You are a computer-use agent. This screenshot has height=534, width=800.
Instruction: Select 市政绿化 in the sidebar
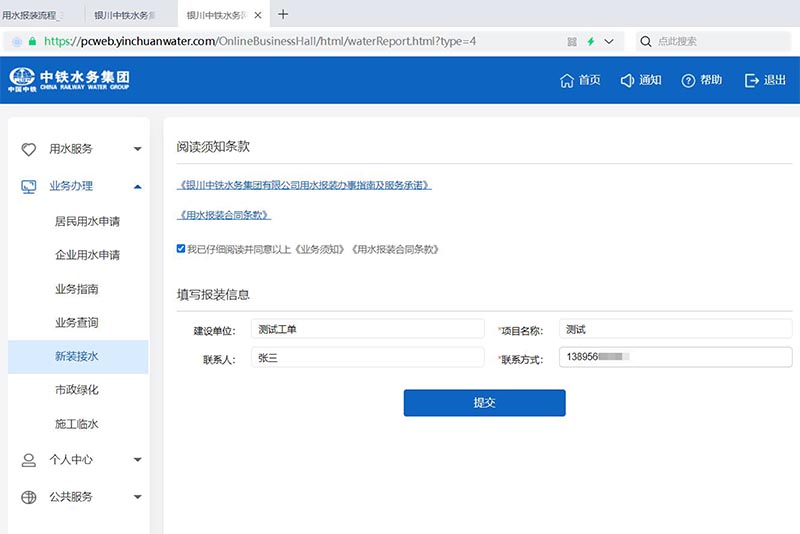(77, 390)
